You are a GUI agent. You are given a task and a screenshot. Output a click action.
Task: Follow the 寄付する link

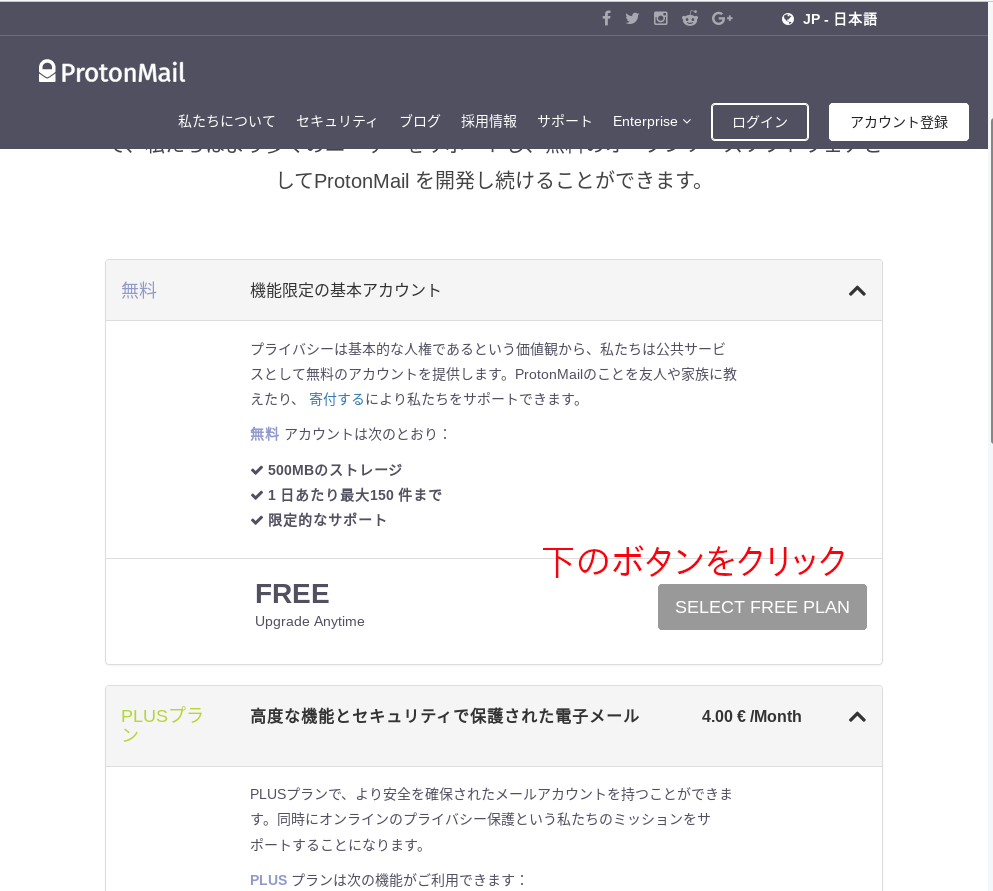point(336,399)
